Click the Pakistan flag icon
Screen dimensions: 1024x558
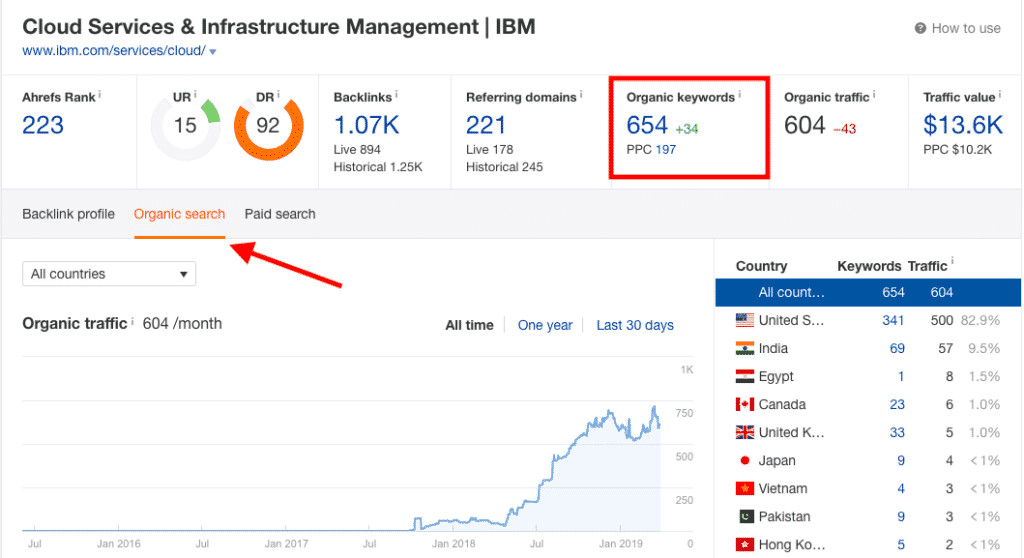click(746, 517)
